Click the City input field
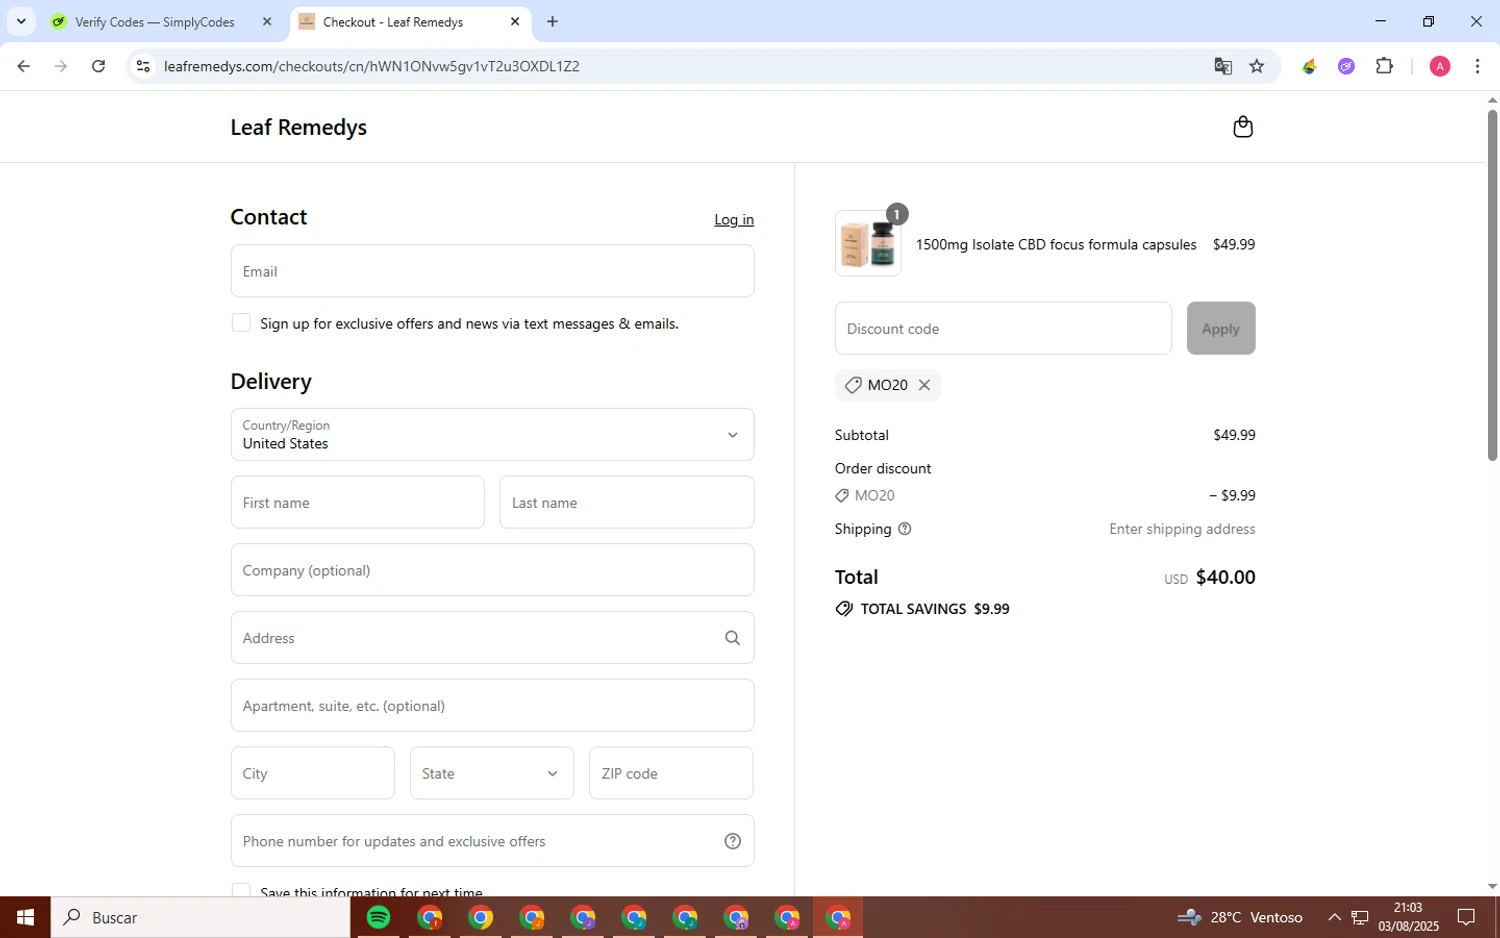 point(313,773)
